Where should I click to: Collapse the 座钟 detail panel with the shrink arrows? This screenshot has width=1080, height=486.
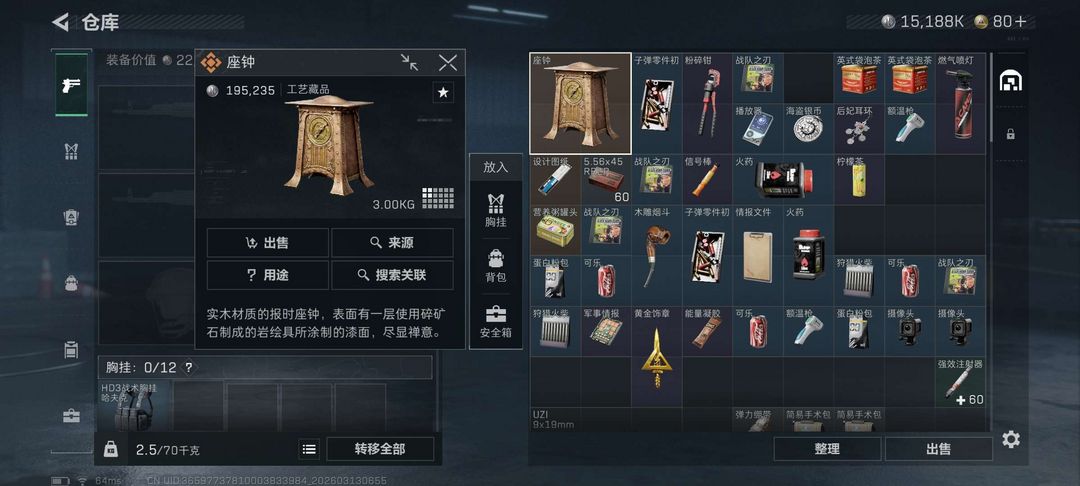410,63
